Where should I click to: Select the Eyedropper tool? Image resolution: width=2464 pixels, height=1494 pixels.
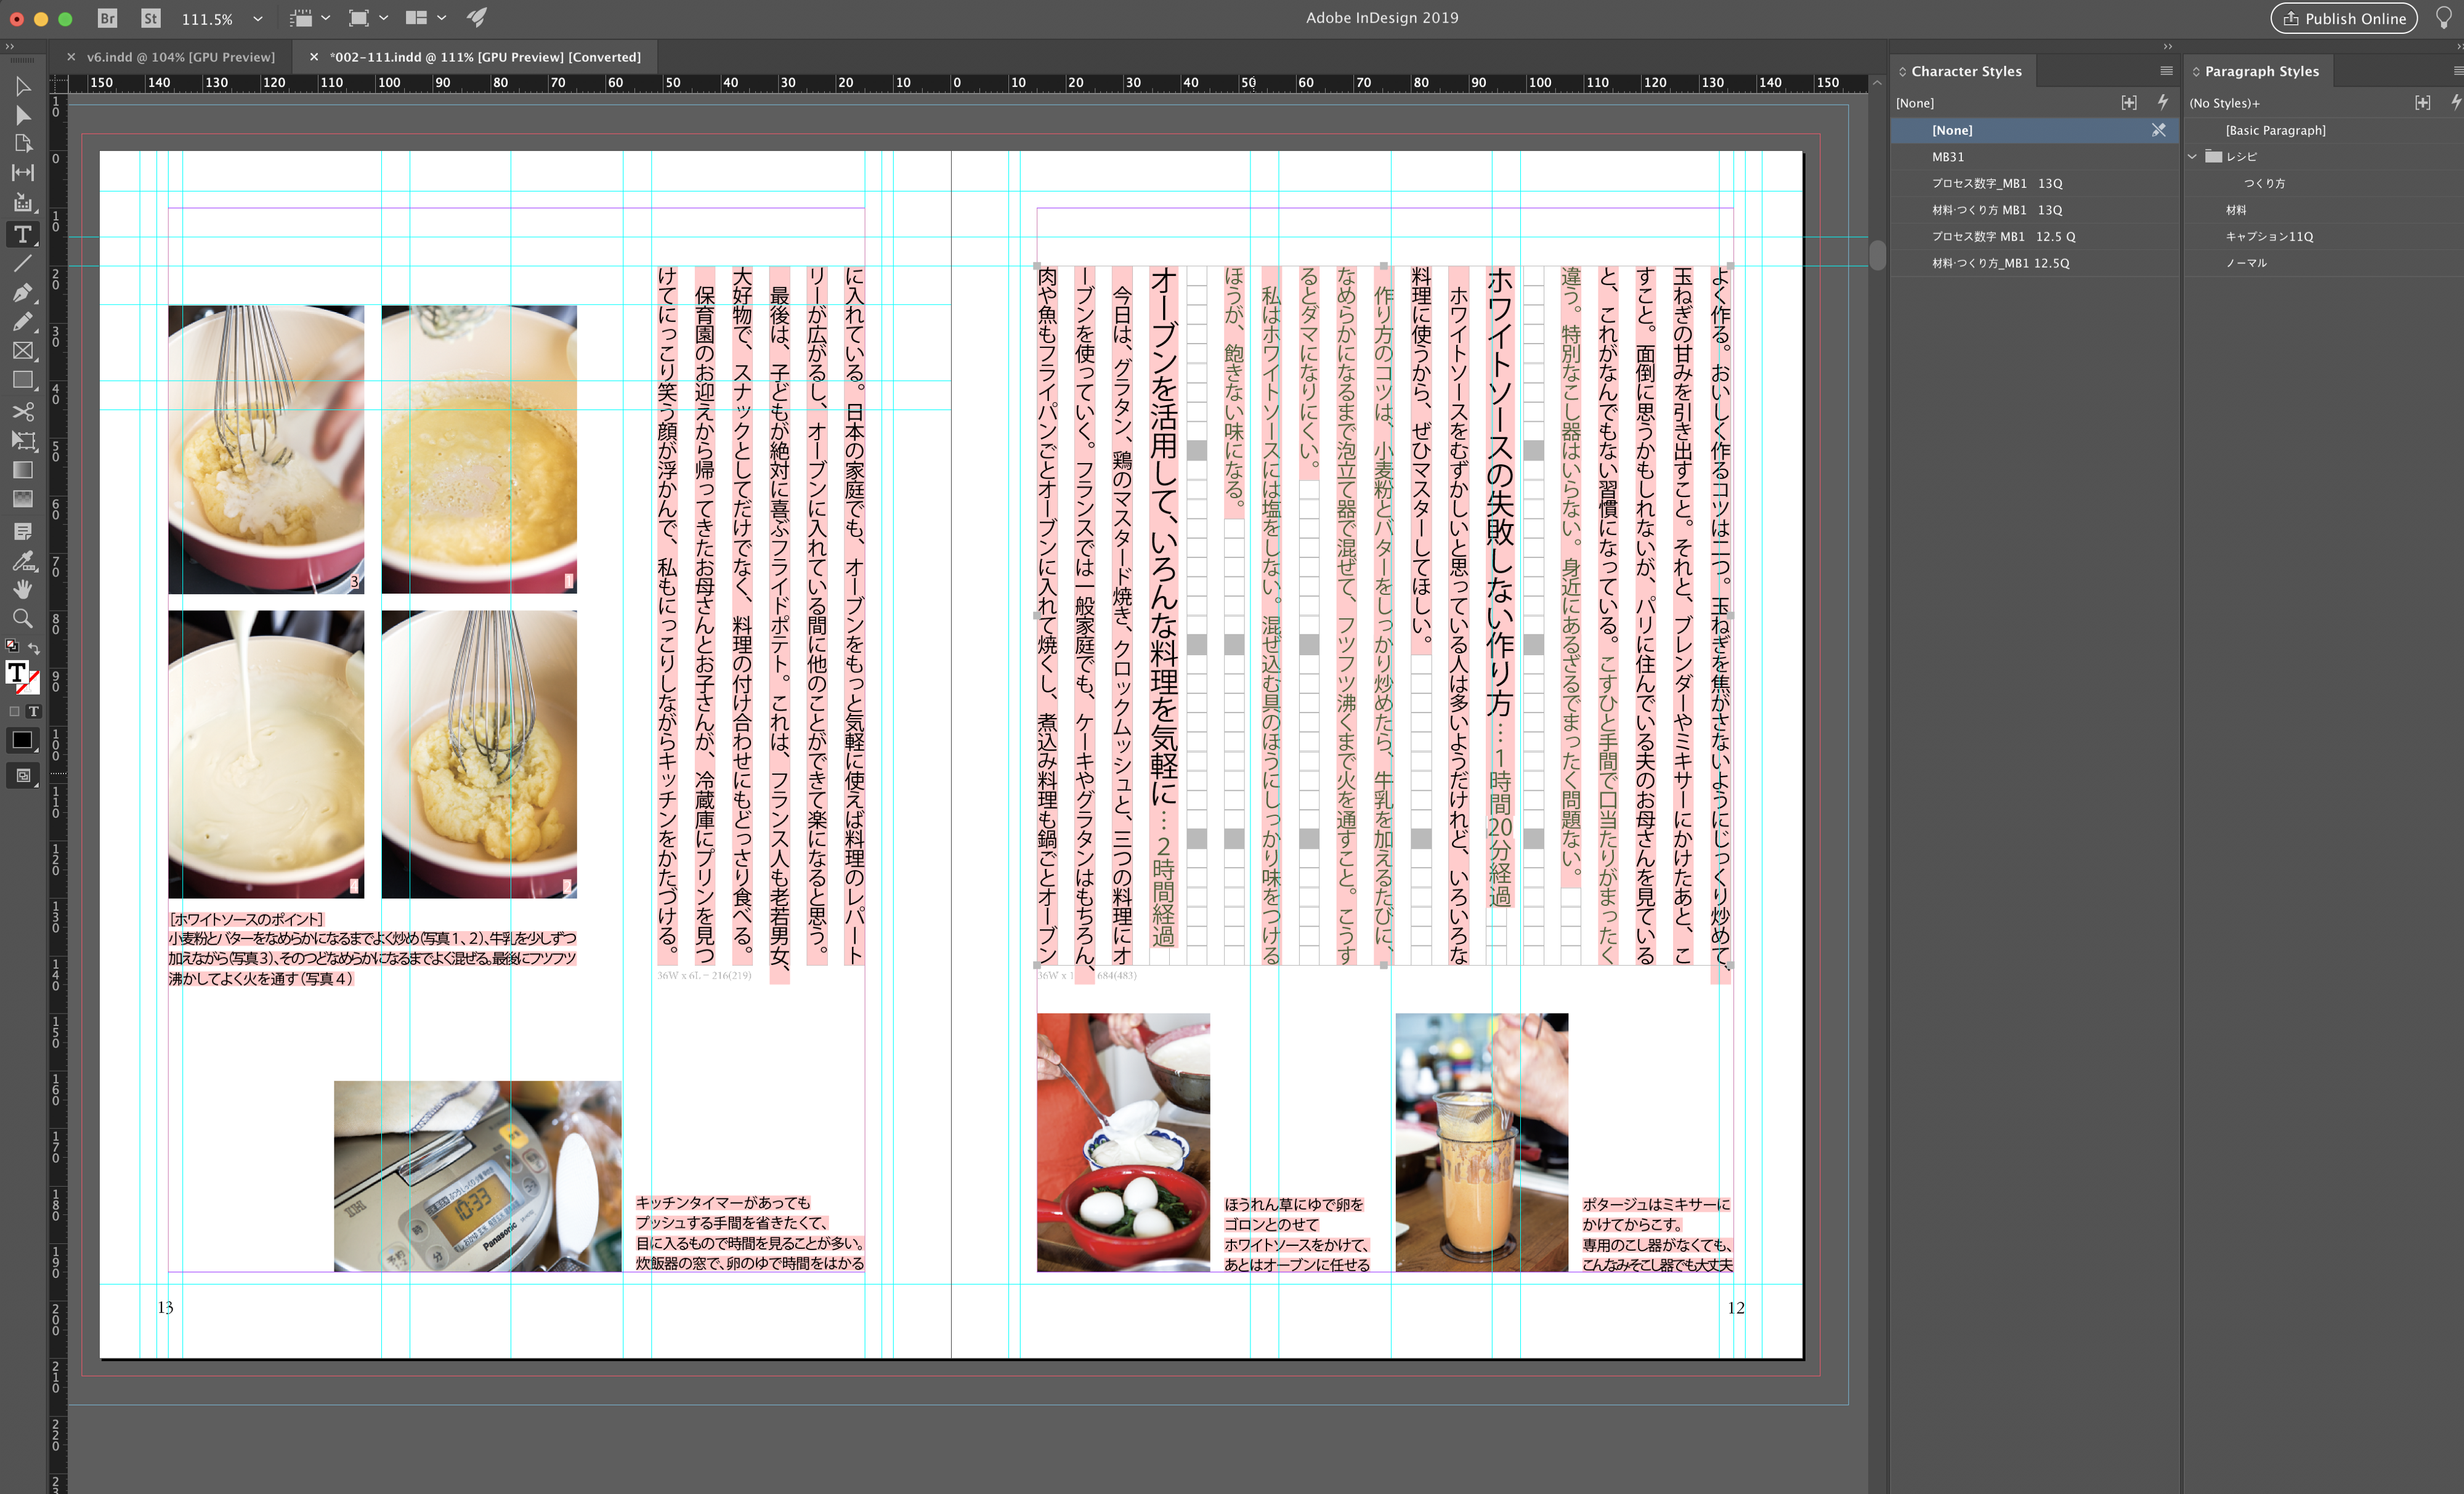coord(22,560)
